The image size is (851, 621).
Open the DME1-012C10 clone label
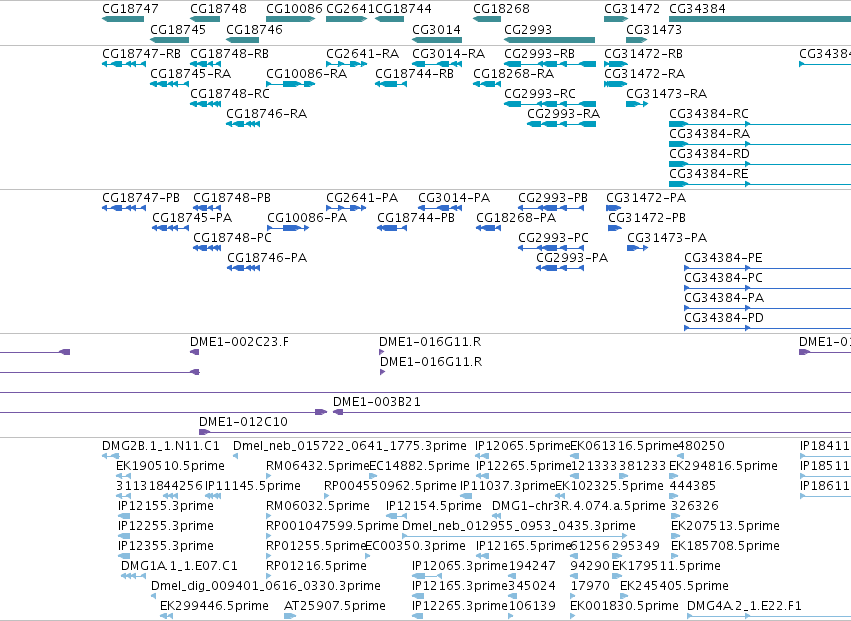(x=243, y=422)
